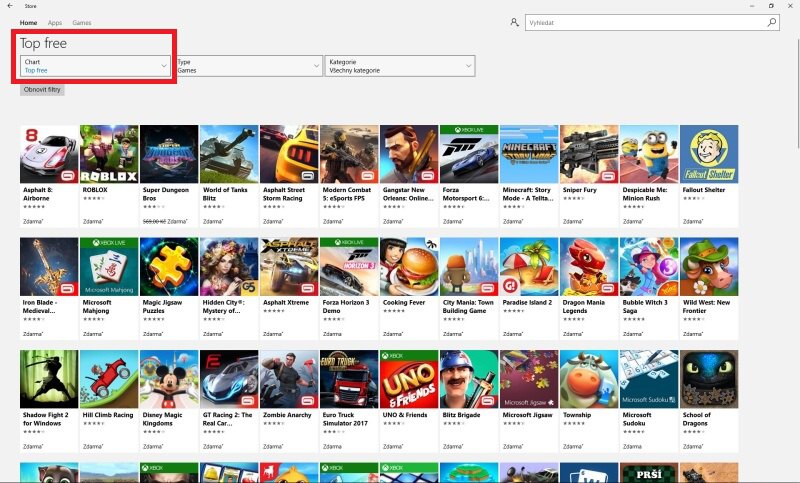Select School of Dragons icon
The image size is (800, 483).
point(709,379)
